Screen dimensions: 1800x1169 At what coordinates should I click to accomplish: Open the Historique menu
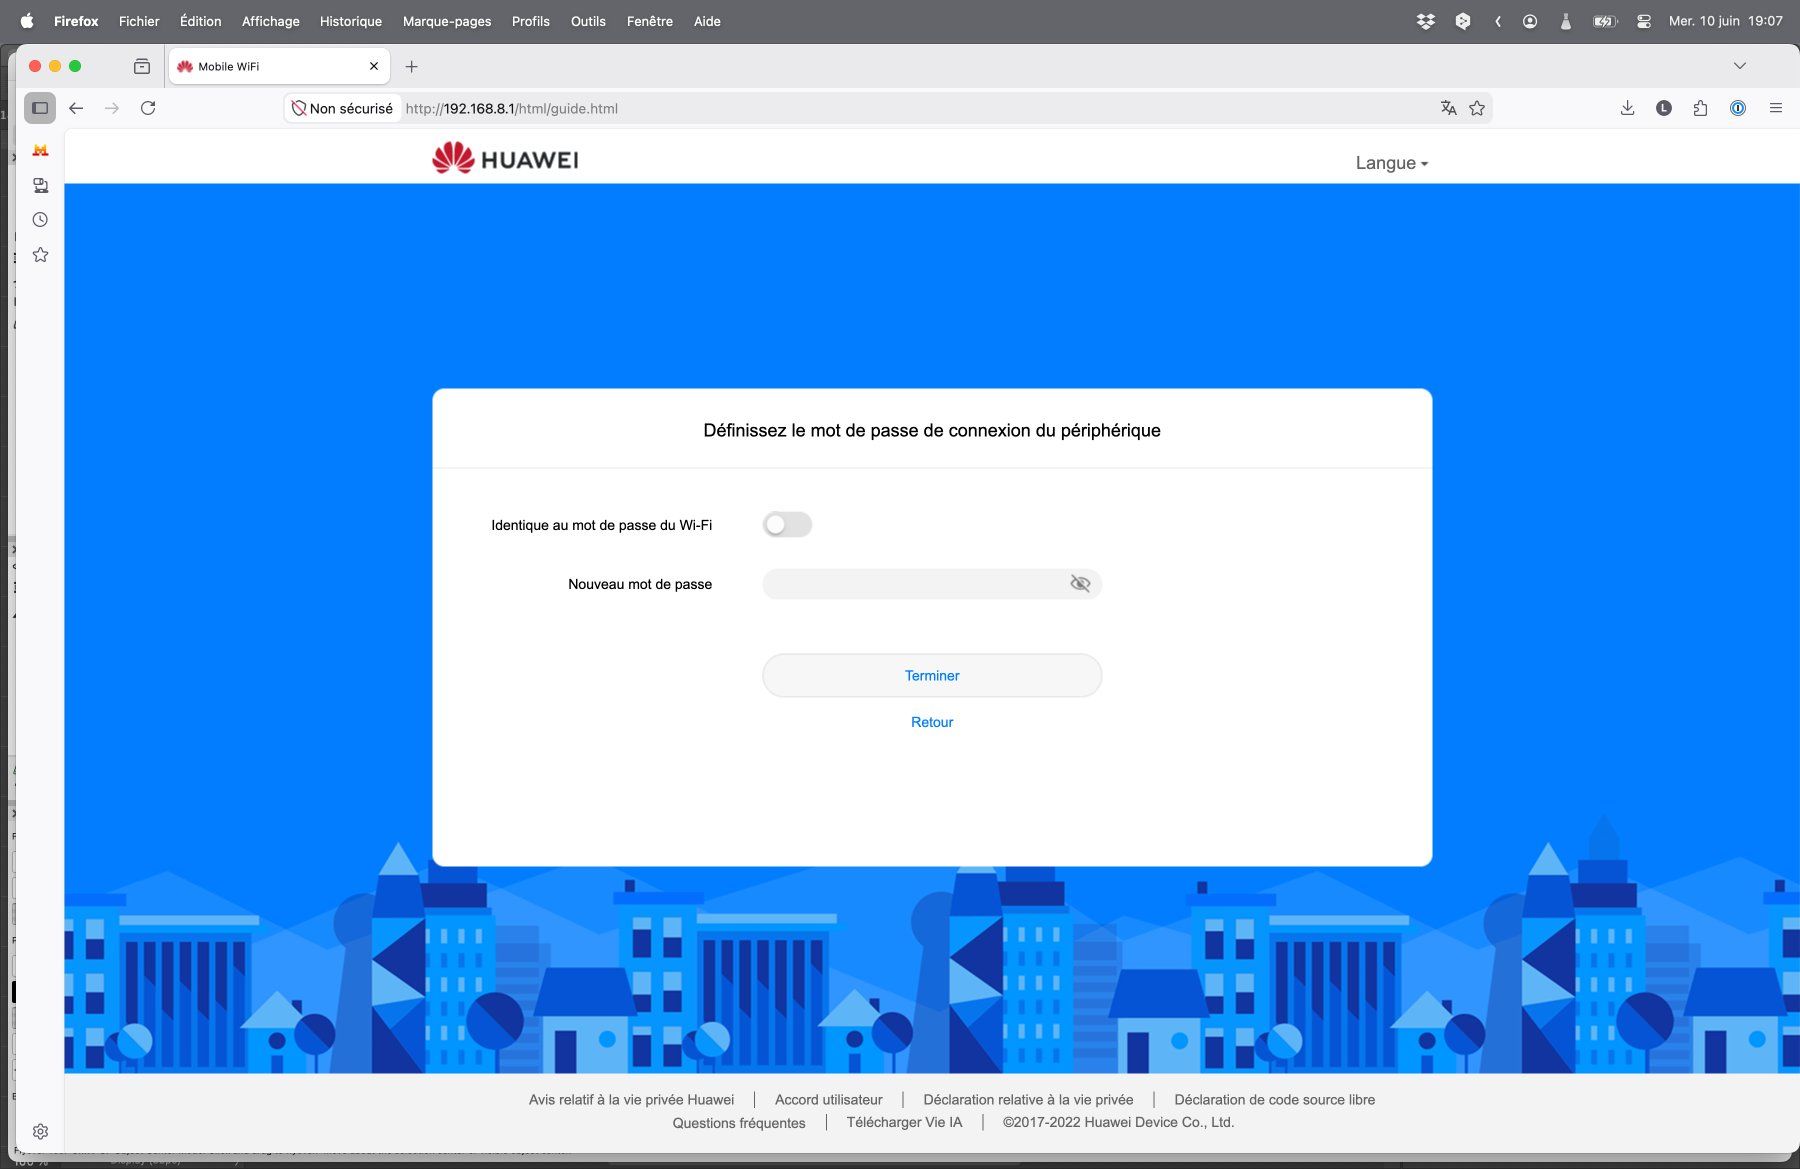click(351, 21)
